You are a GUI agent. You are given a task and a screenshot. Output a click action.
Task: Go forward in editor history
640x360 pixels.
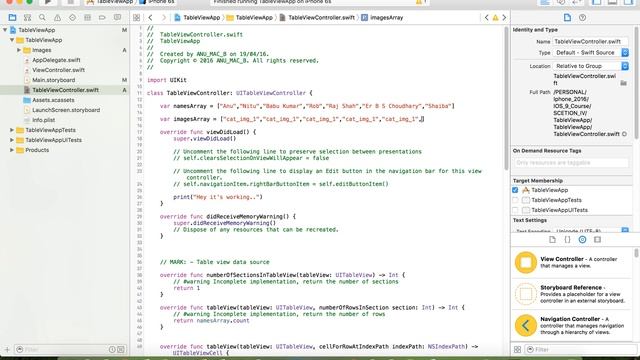(164, 18)
